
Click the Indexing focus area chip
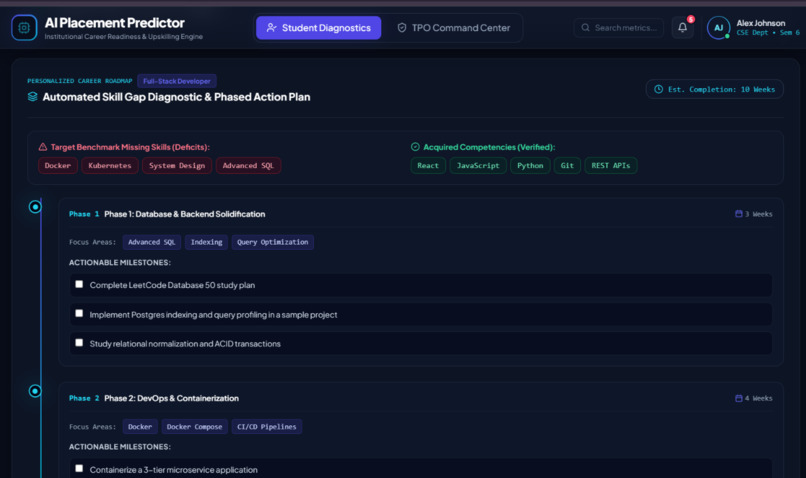207,242
